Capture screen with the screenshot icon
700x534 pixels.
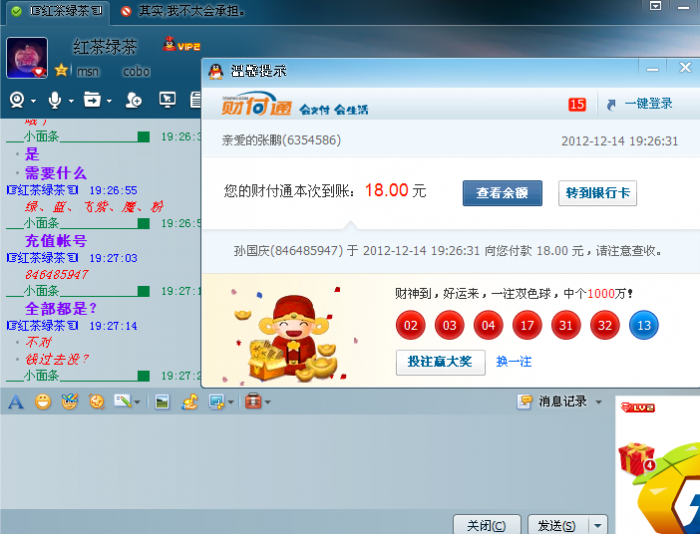coord(217,402)
